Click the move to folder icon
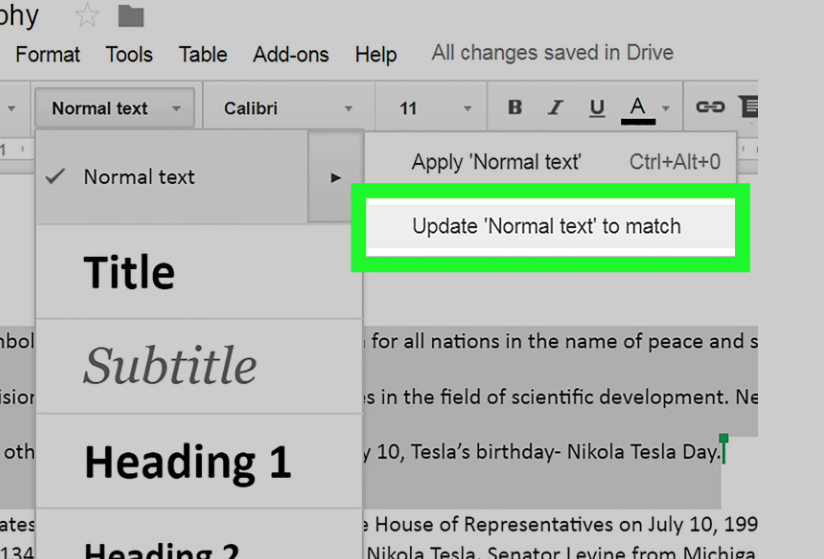824x559 pixels. click(x=131, y=16)
